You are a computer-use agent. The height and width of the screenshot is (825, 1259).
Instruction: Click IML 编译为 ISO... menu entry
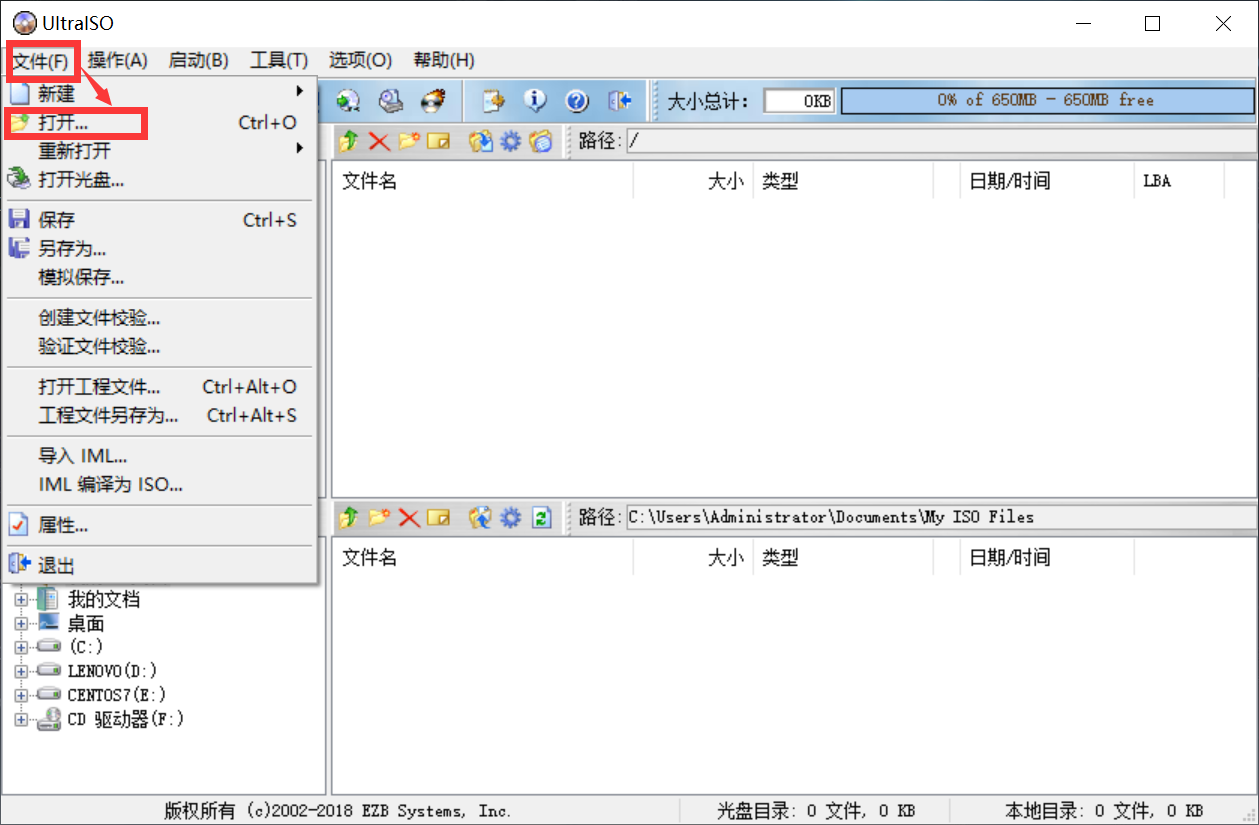pos(160,485)
